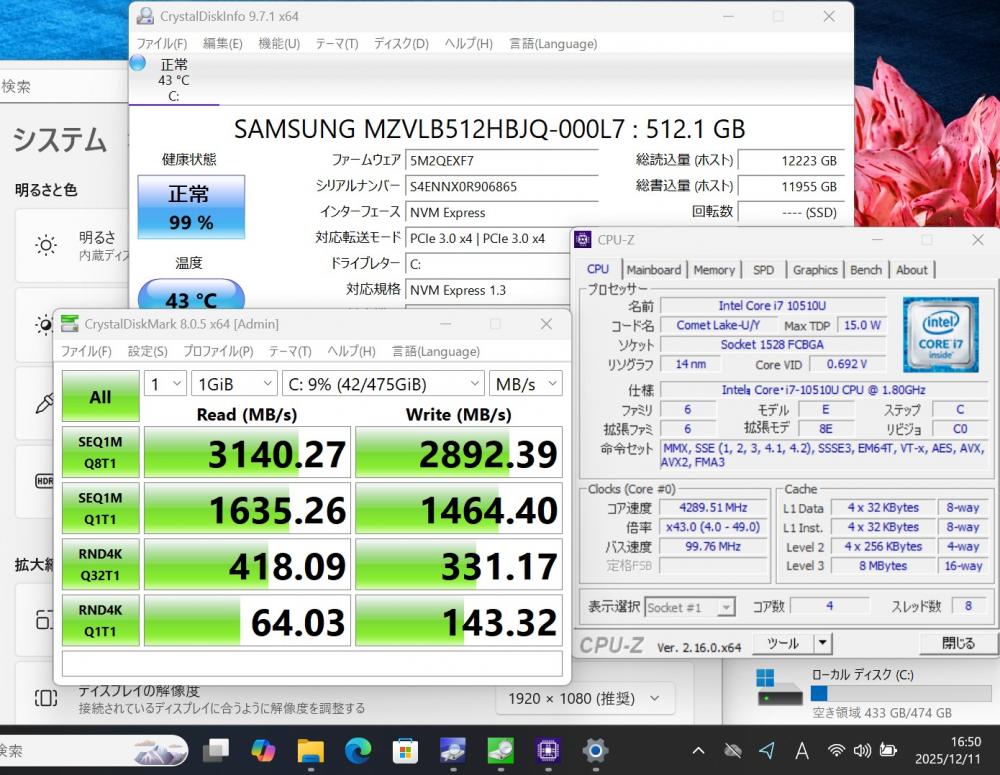This screenshot has width=1000, height=775.
Task: Open the 1GiB test size dropdown
Action: (x=234, y=384)
